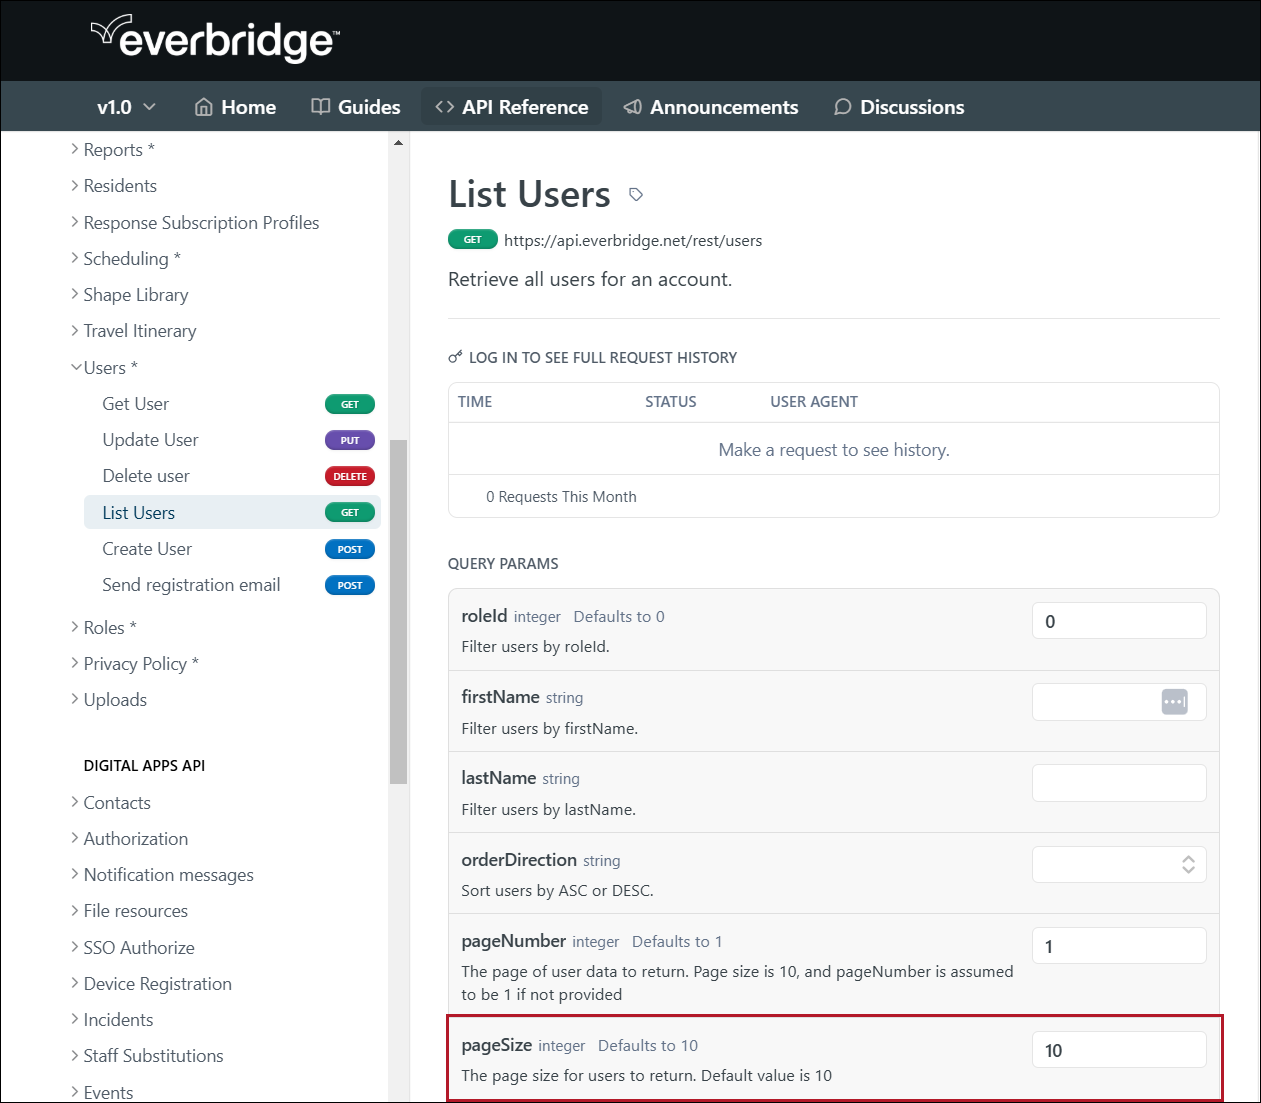Expand the Device Registration section
The height and width of the screenshot is (1103, 1261).
[x=151, y=983]
